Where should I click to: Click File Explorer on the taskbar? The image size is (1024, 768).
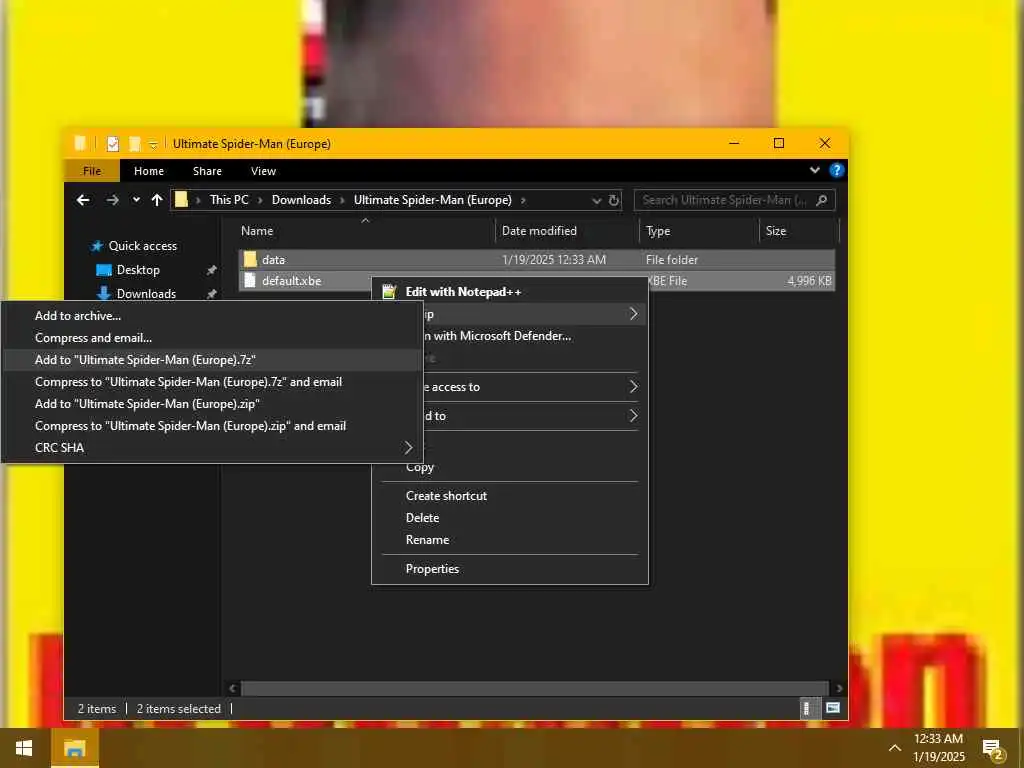coord(74,748)
